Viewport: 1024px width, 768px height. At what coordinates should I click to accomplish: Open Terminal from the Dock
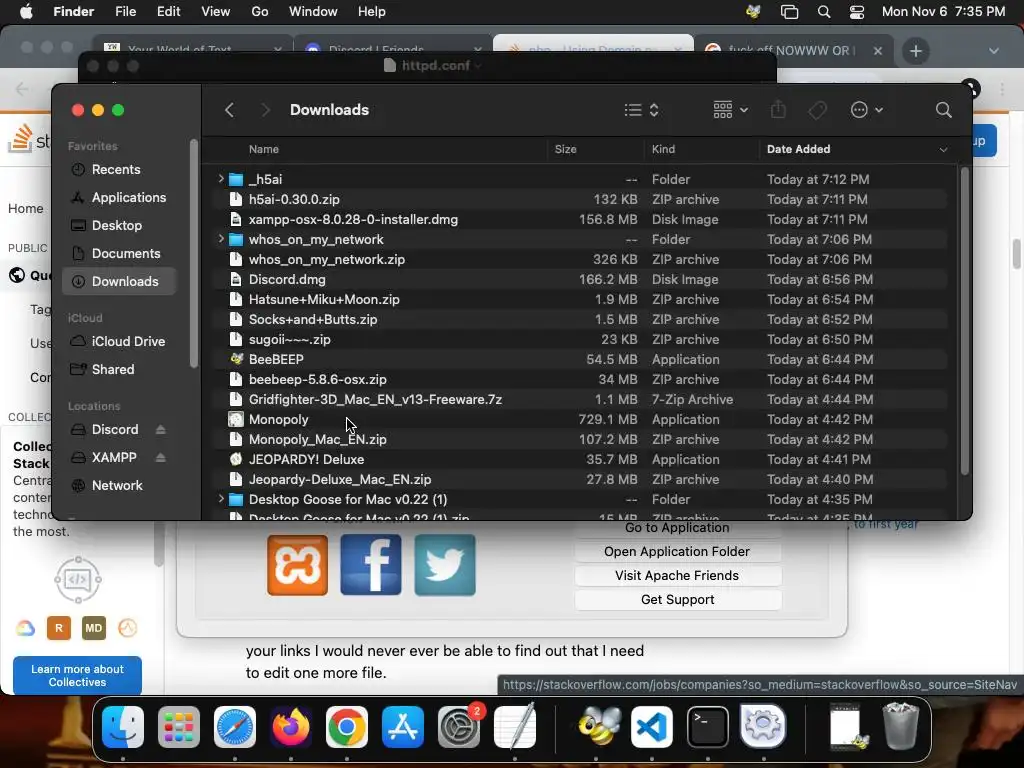[x=707, y=727]
